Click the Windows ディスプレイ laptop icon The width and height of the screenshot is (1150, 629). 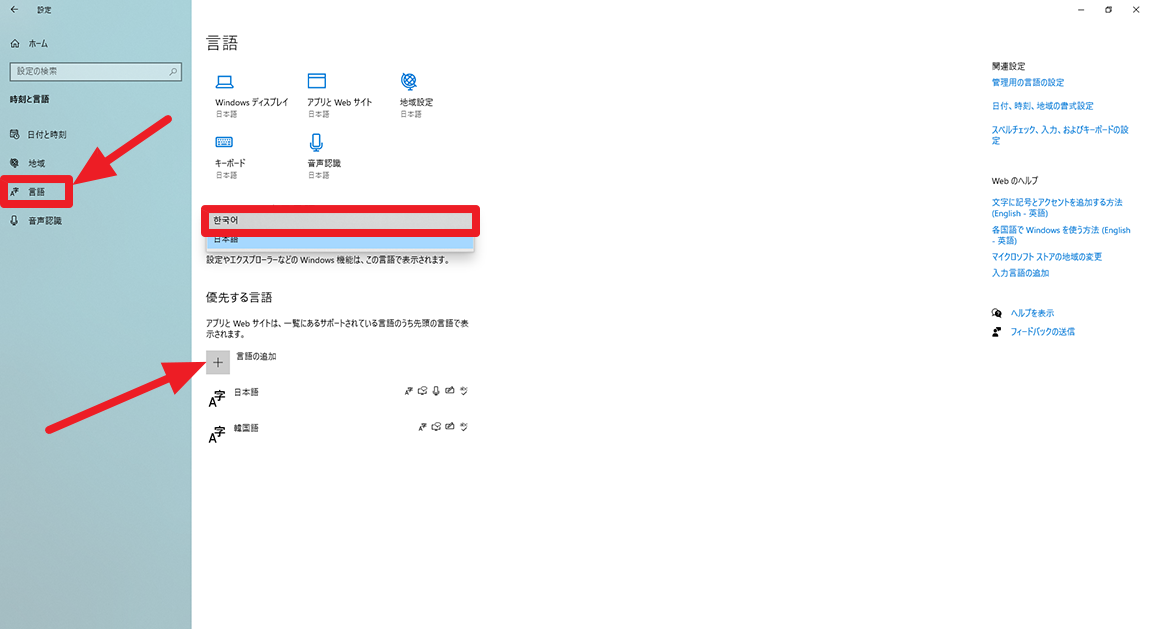[x=224, y=81]
